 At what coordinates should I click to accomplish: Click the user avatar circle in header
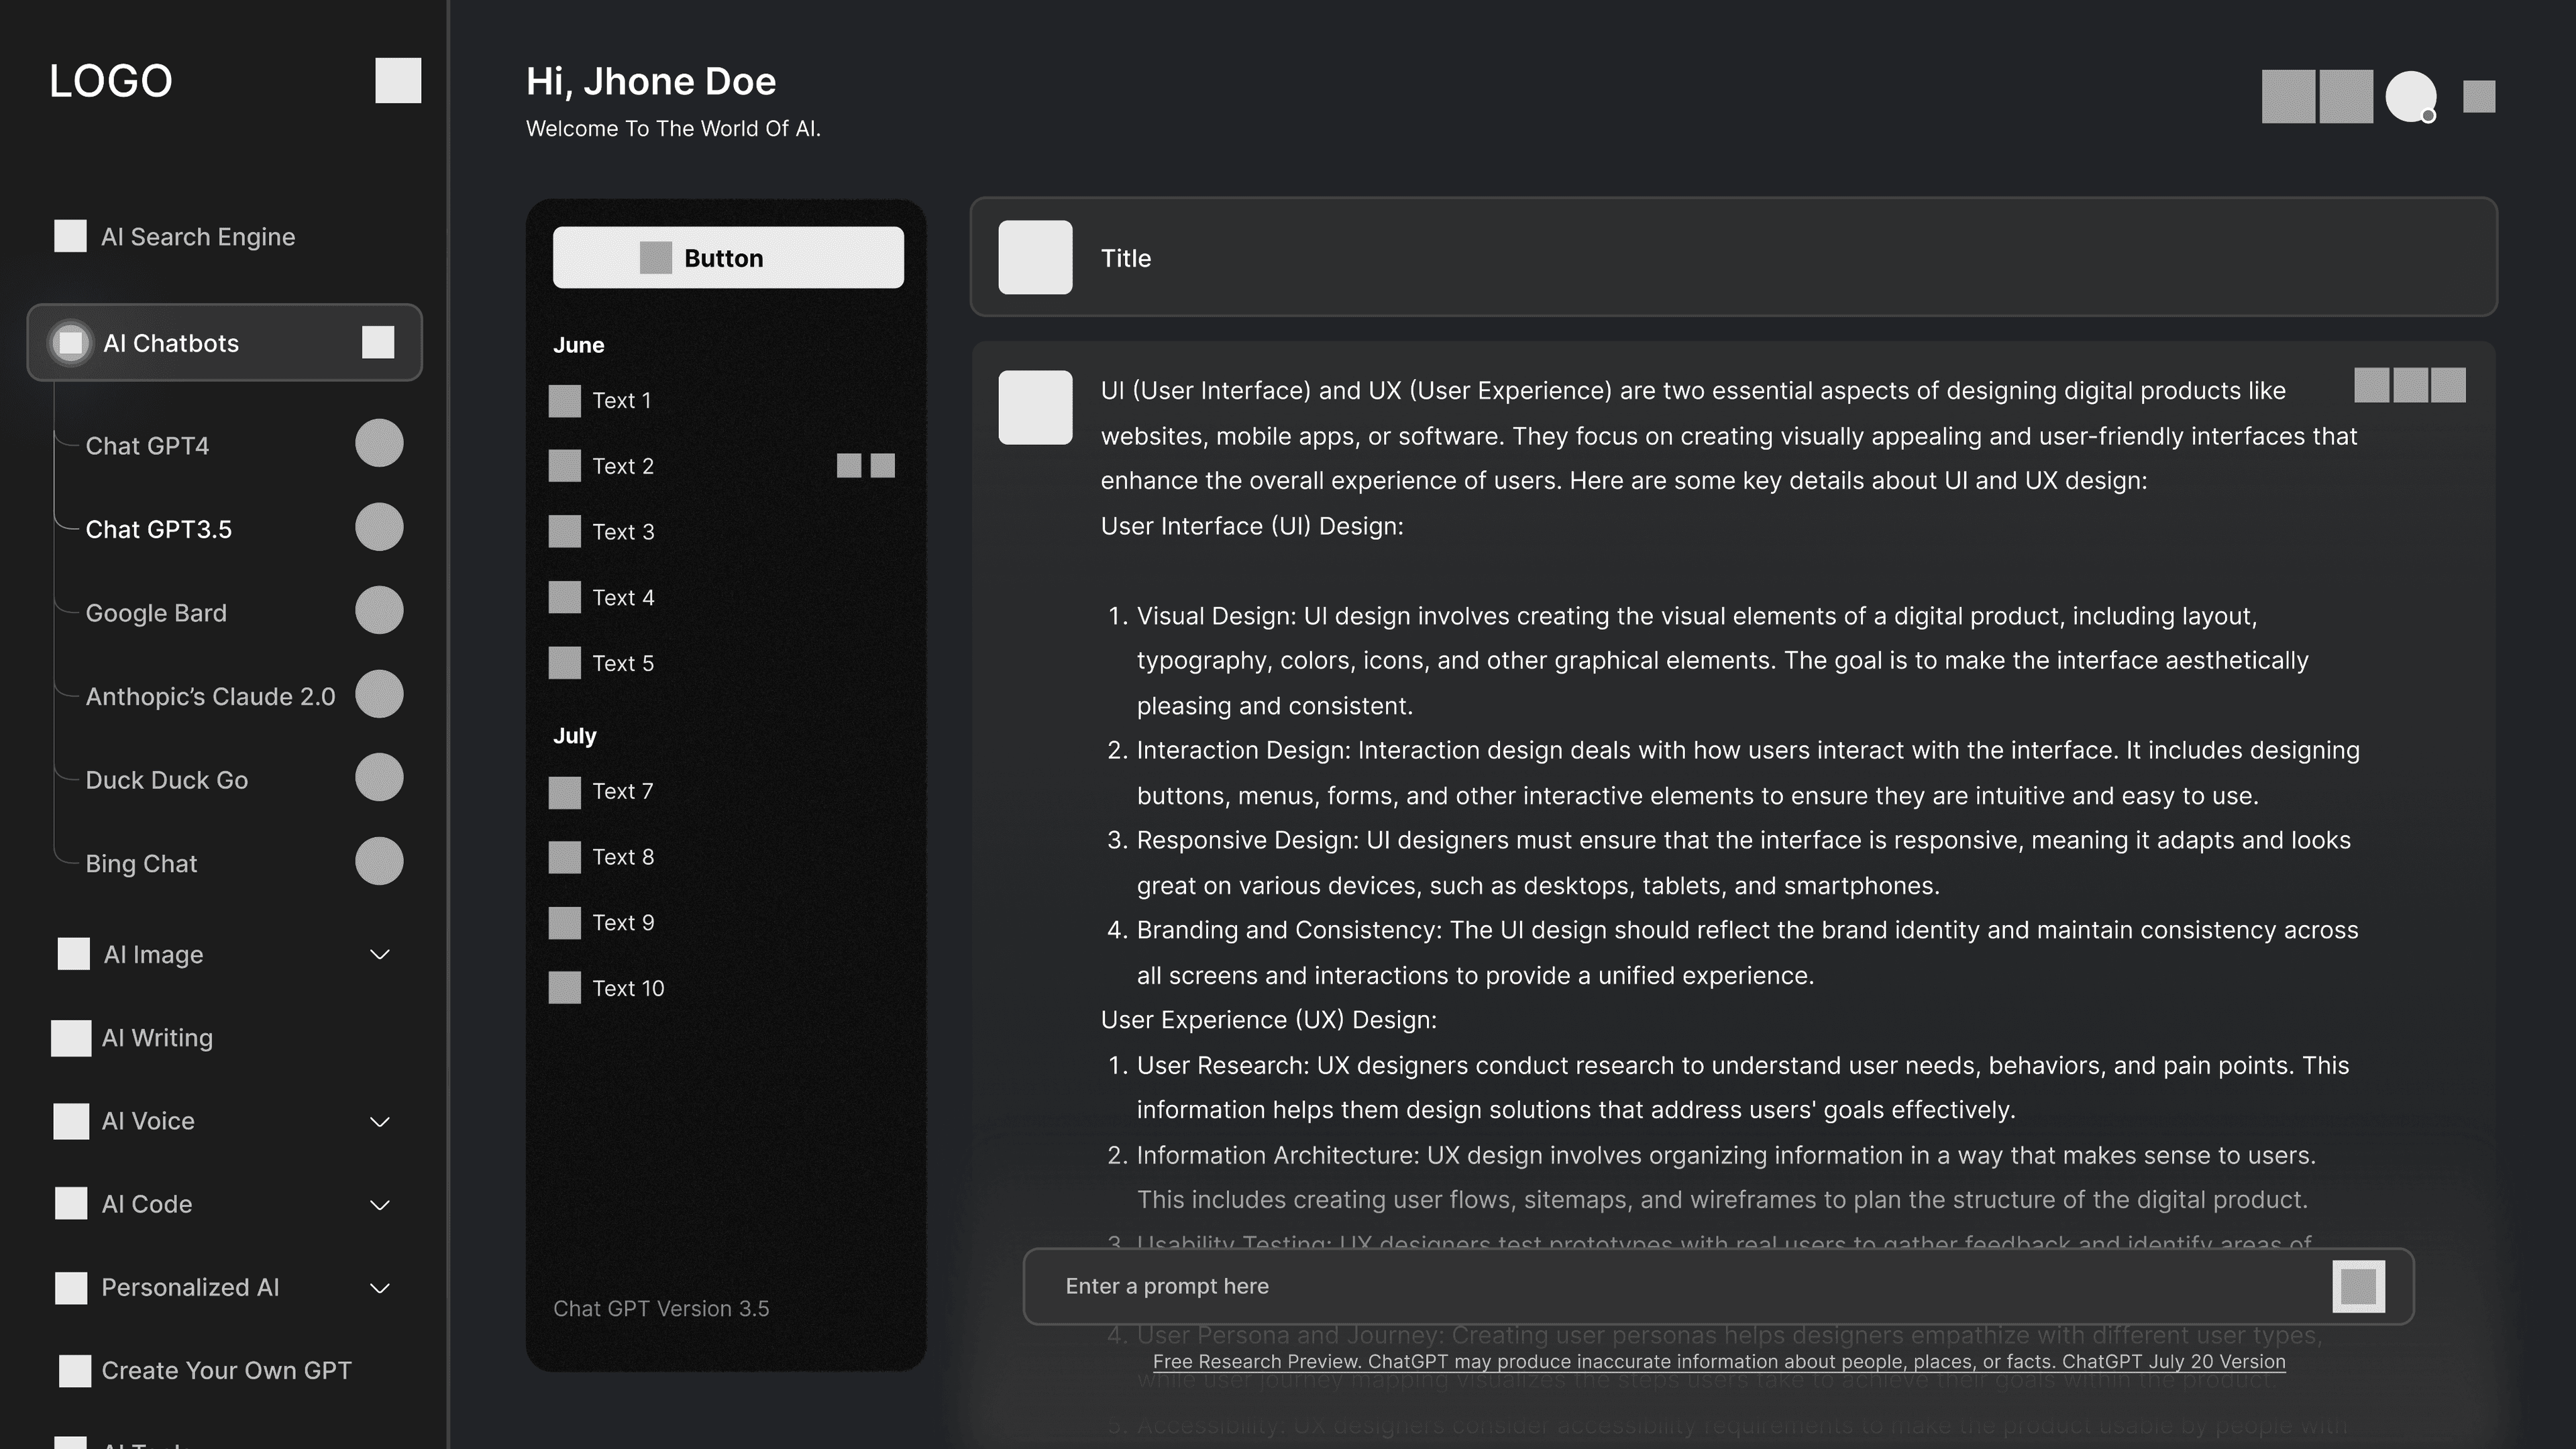pyautogui.click(x=2411, y=97)
